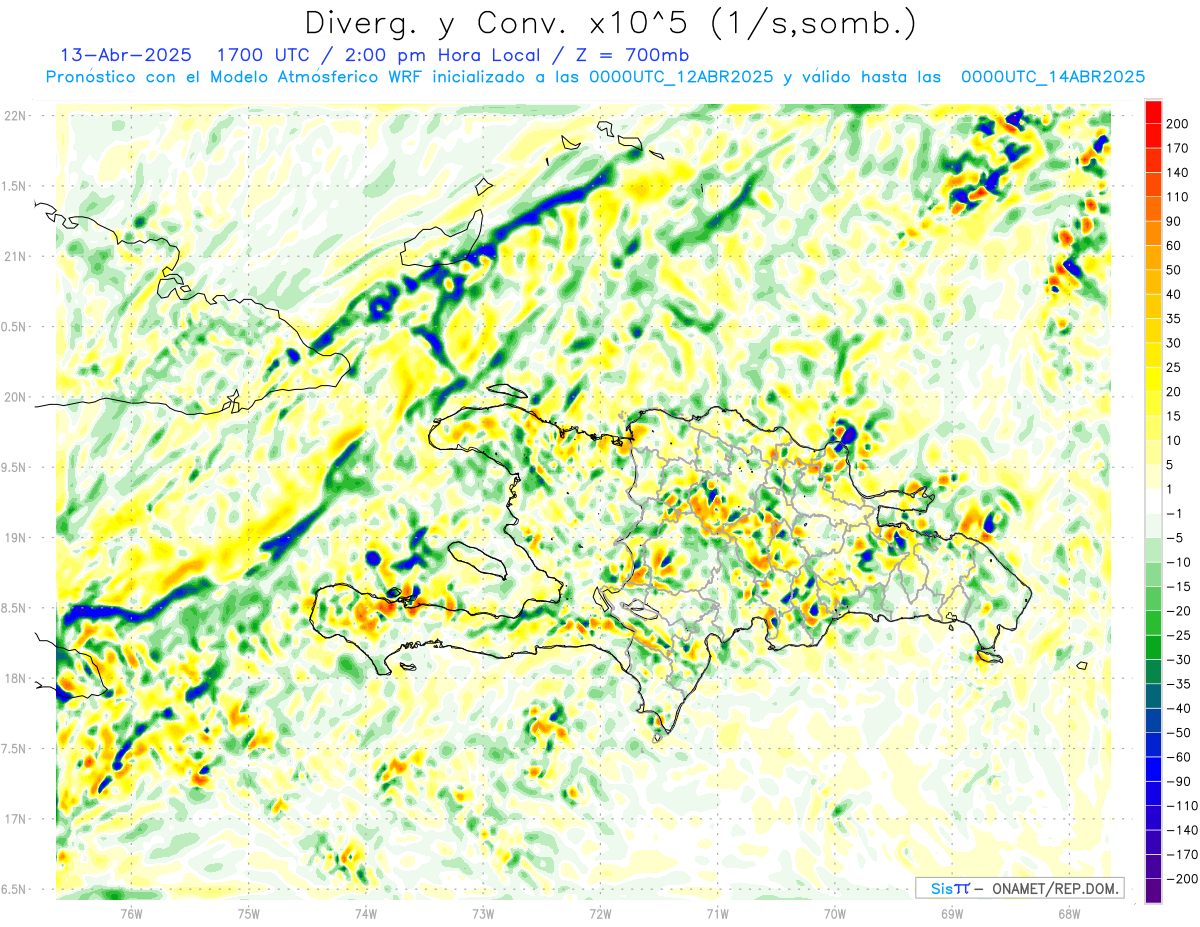The width and height of the screenshot is (1200, 927).
Task: Click the longitude label '68W'
Action: click(x=1069, y=913)
